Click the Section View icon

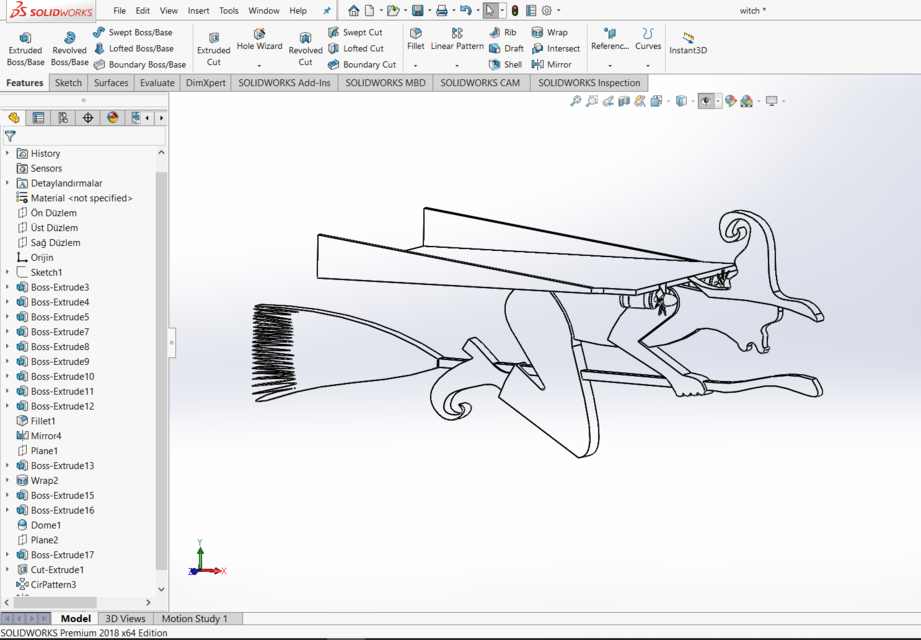[x=625, y=100]
